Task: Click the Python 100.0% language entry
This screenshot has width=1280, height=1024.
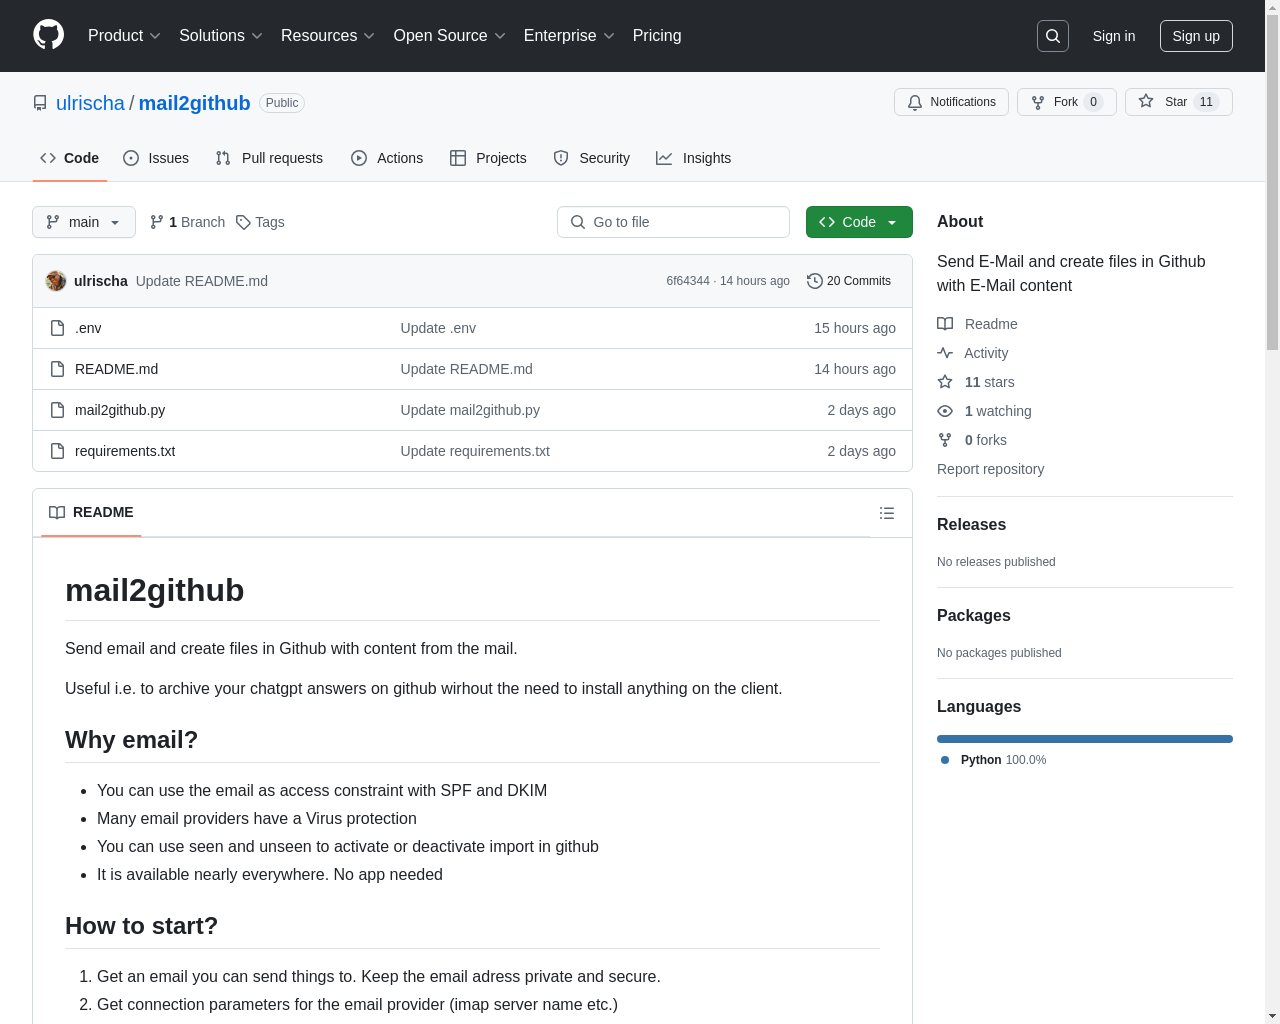Action: (994, 760)
